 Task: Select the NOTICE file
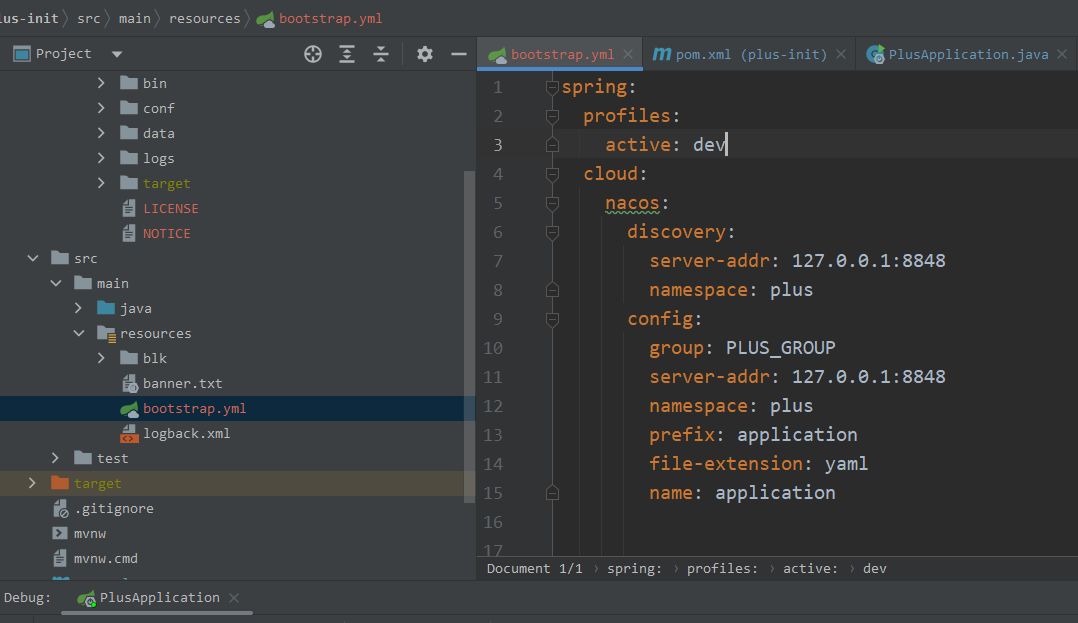(166, 233)
